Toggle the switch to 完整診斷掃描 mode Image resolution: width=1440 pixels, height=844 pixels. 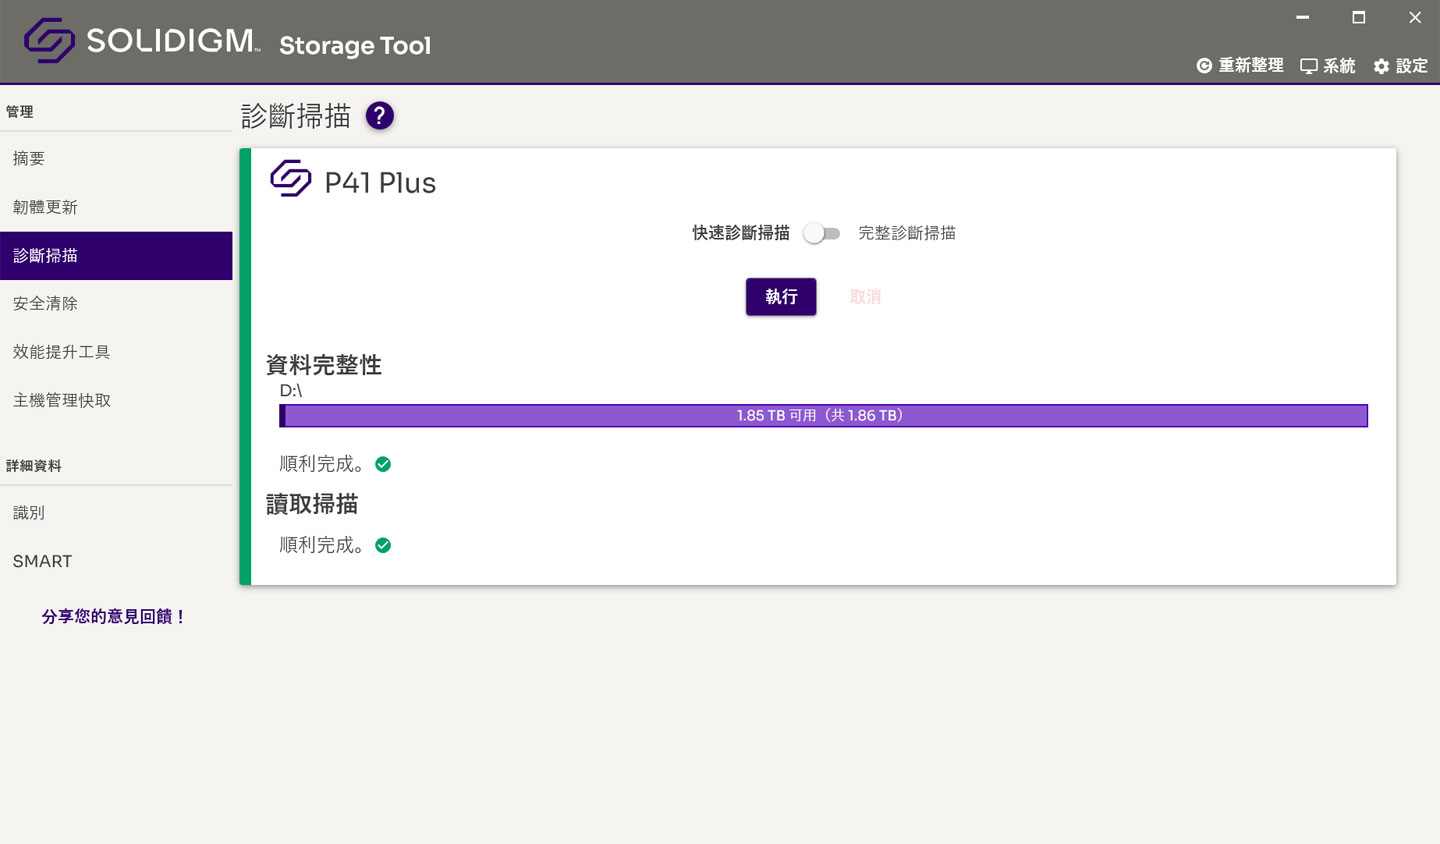822,232
